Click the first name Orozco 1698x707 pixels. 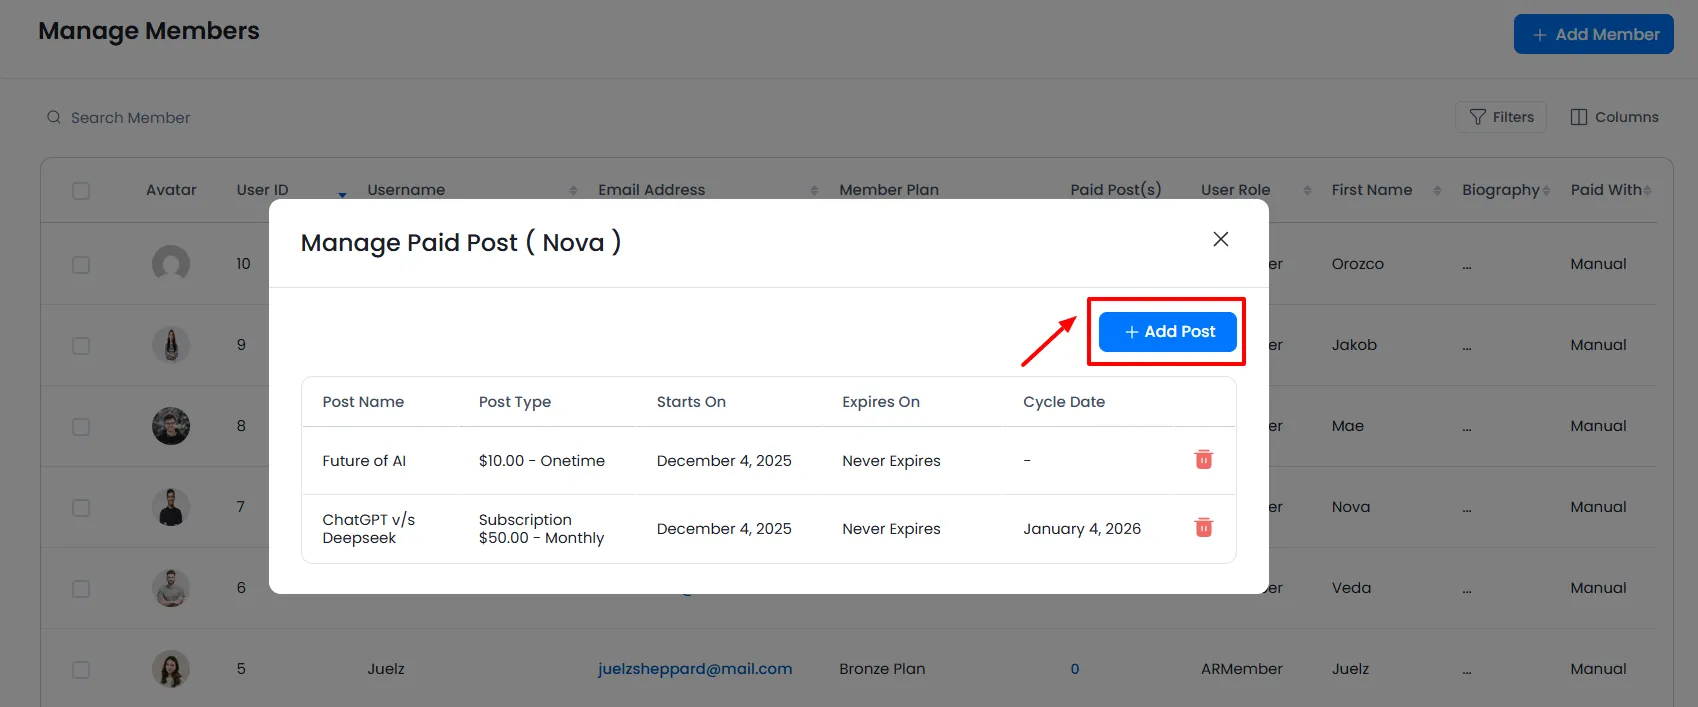click(1357, 264)
